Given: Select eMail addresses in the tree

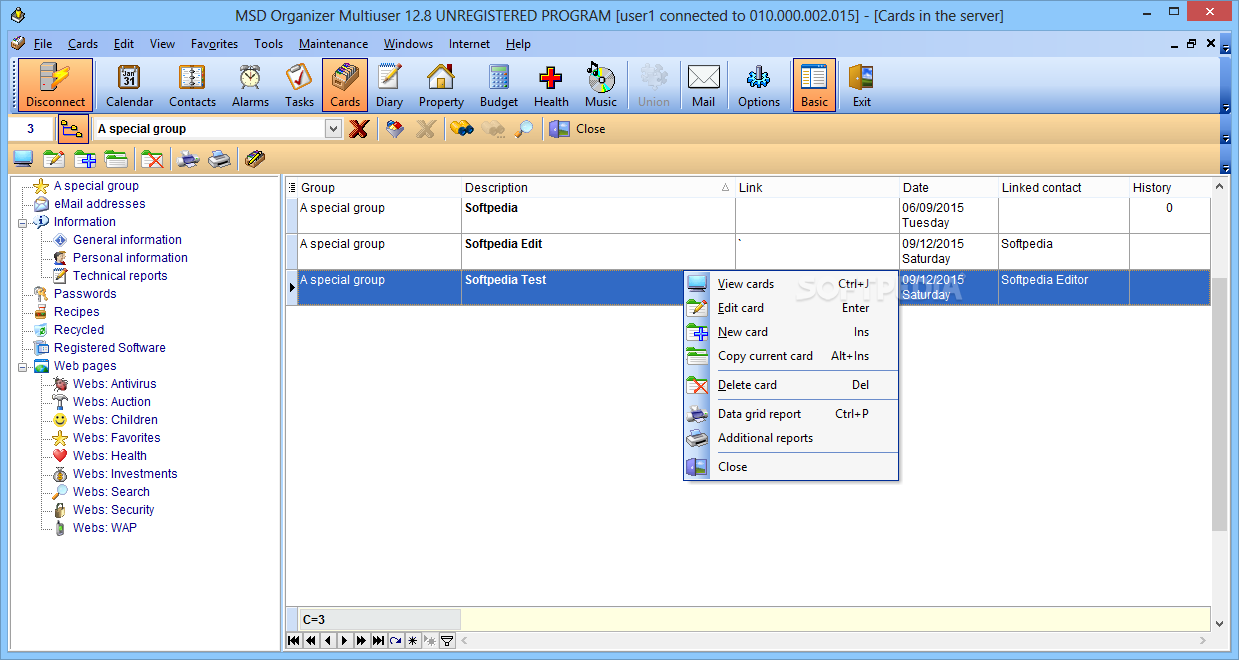Looking at the screenshot, I should 100,204.
